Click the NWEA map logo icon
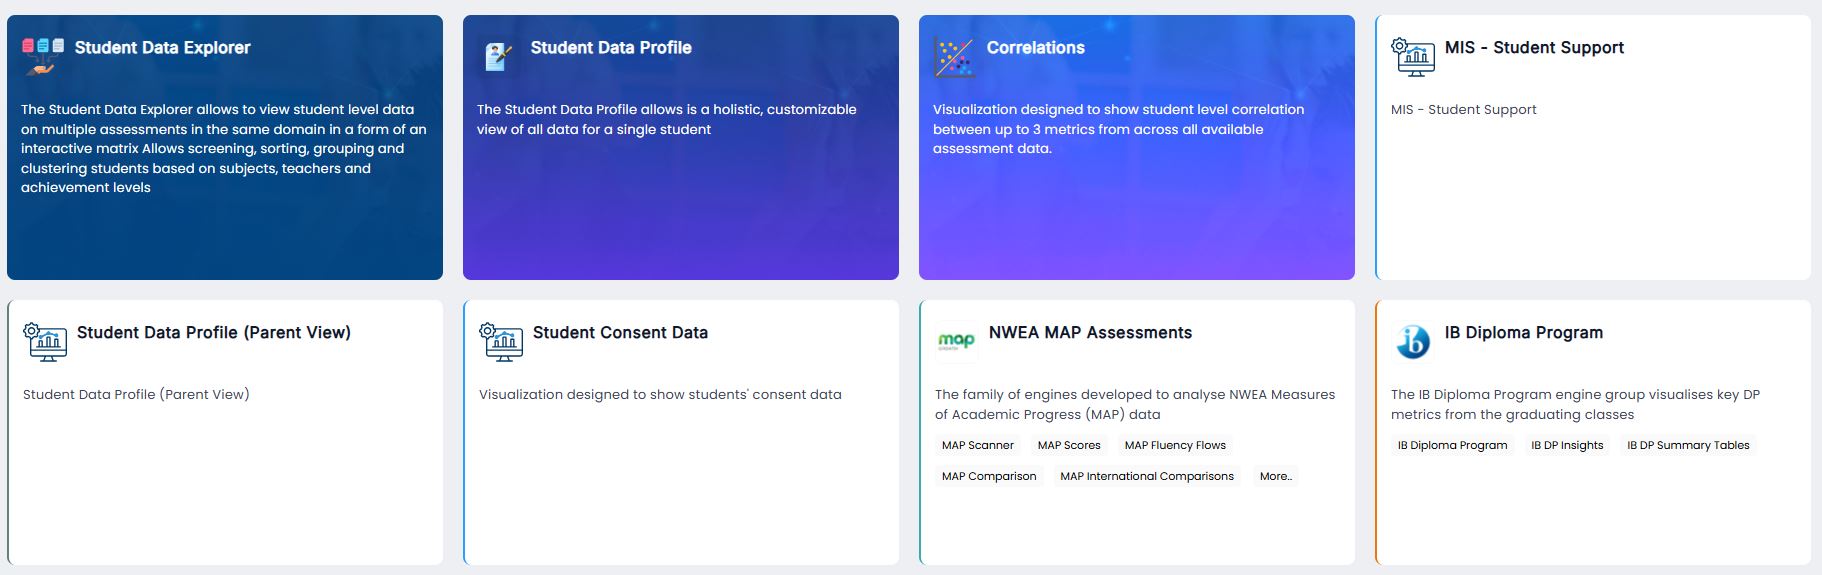The width and height of the screenshot is (1822, 575). 956,342
